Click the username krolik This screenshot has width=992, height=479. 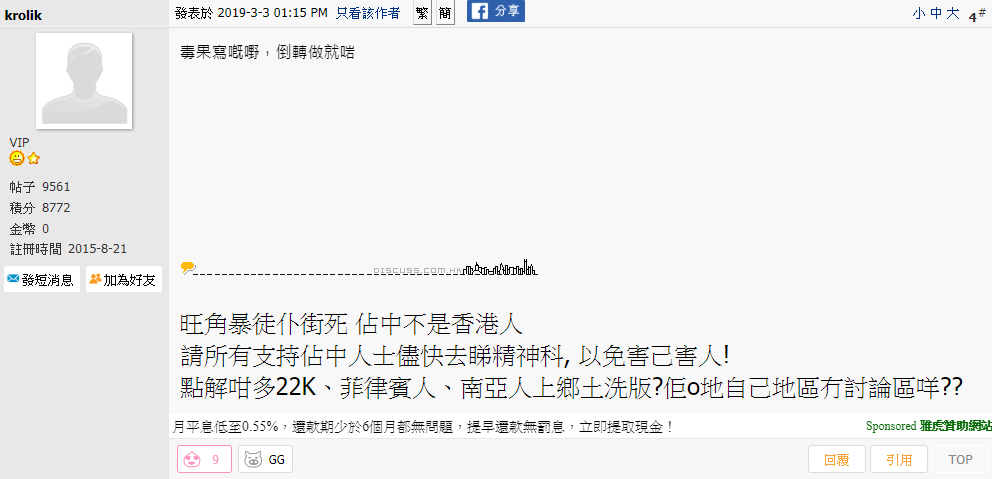[x=23, y=15]
